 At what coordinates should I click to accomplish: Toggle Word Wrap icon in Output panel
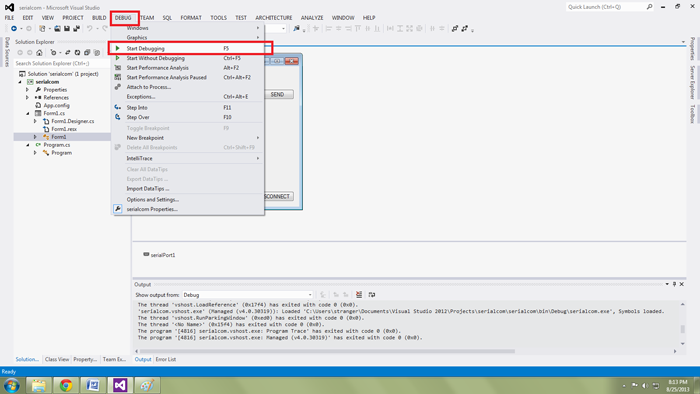point(372,294)
